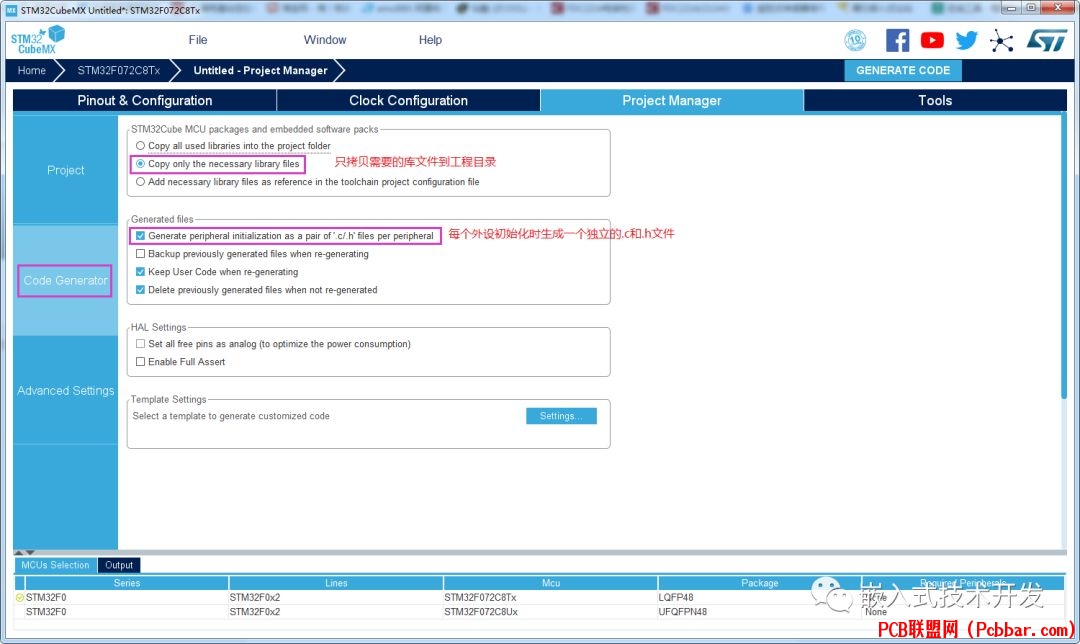Switch to MCUs Selection bottom tab
The height and width of the screenshot is (644, 1080).
pos(55,565)
